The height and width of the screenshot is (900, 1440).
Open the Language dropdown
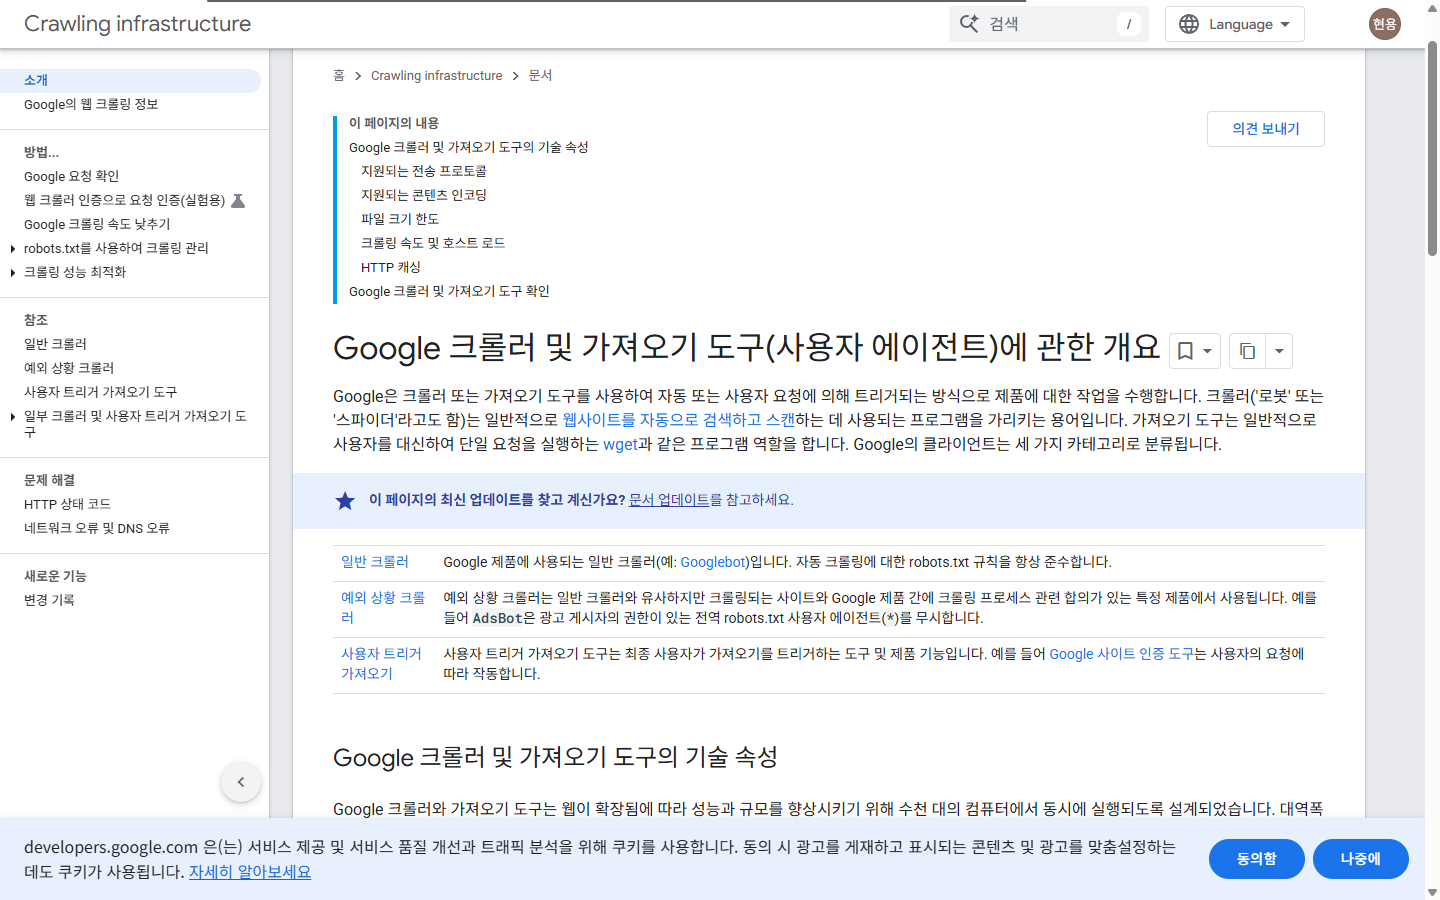click(1235, 24)
